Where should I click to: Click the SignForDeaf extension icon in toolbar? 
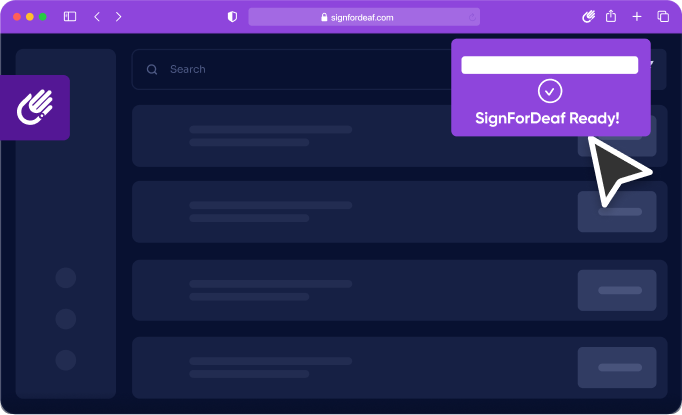click(x=588, y=17)
